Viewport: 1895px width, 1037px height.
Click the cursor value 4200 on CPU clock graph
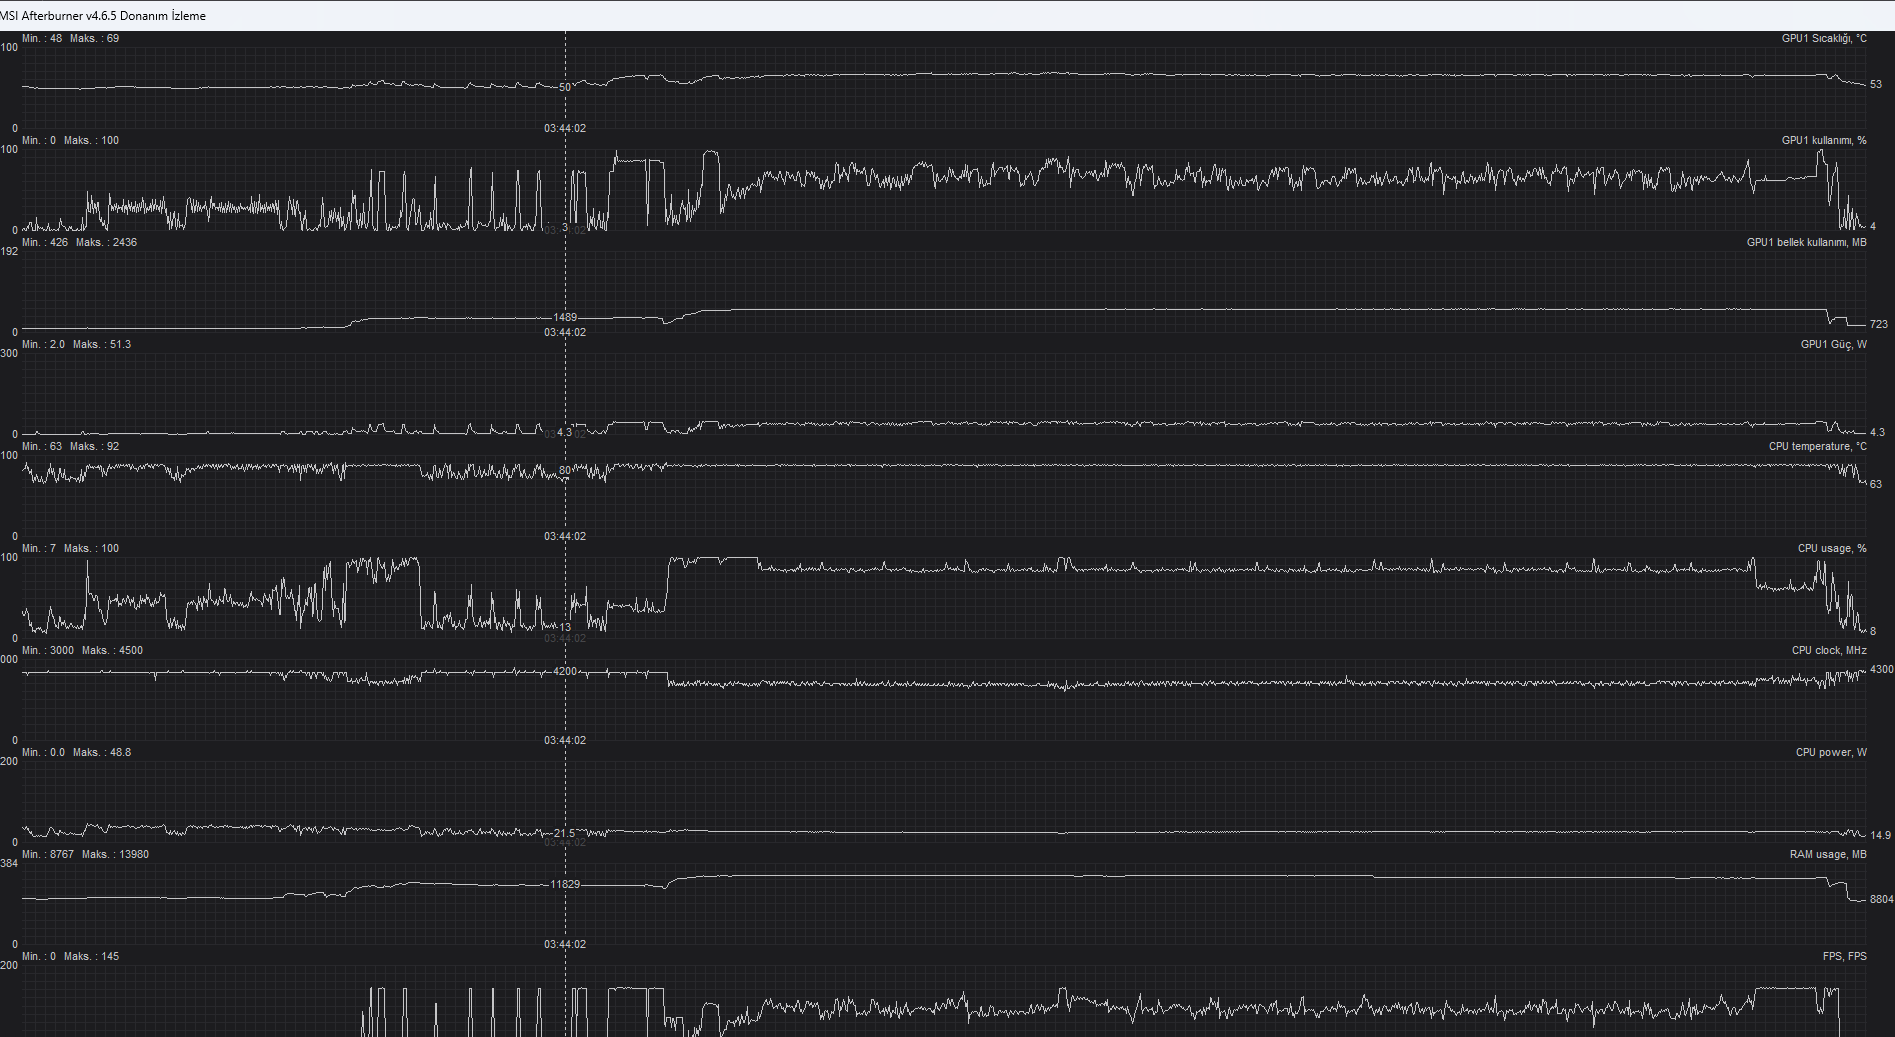tap(565, 672)
